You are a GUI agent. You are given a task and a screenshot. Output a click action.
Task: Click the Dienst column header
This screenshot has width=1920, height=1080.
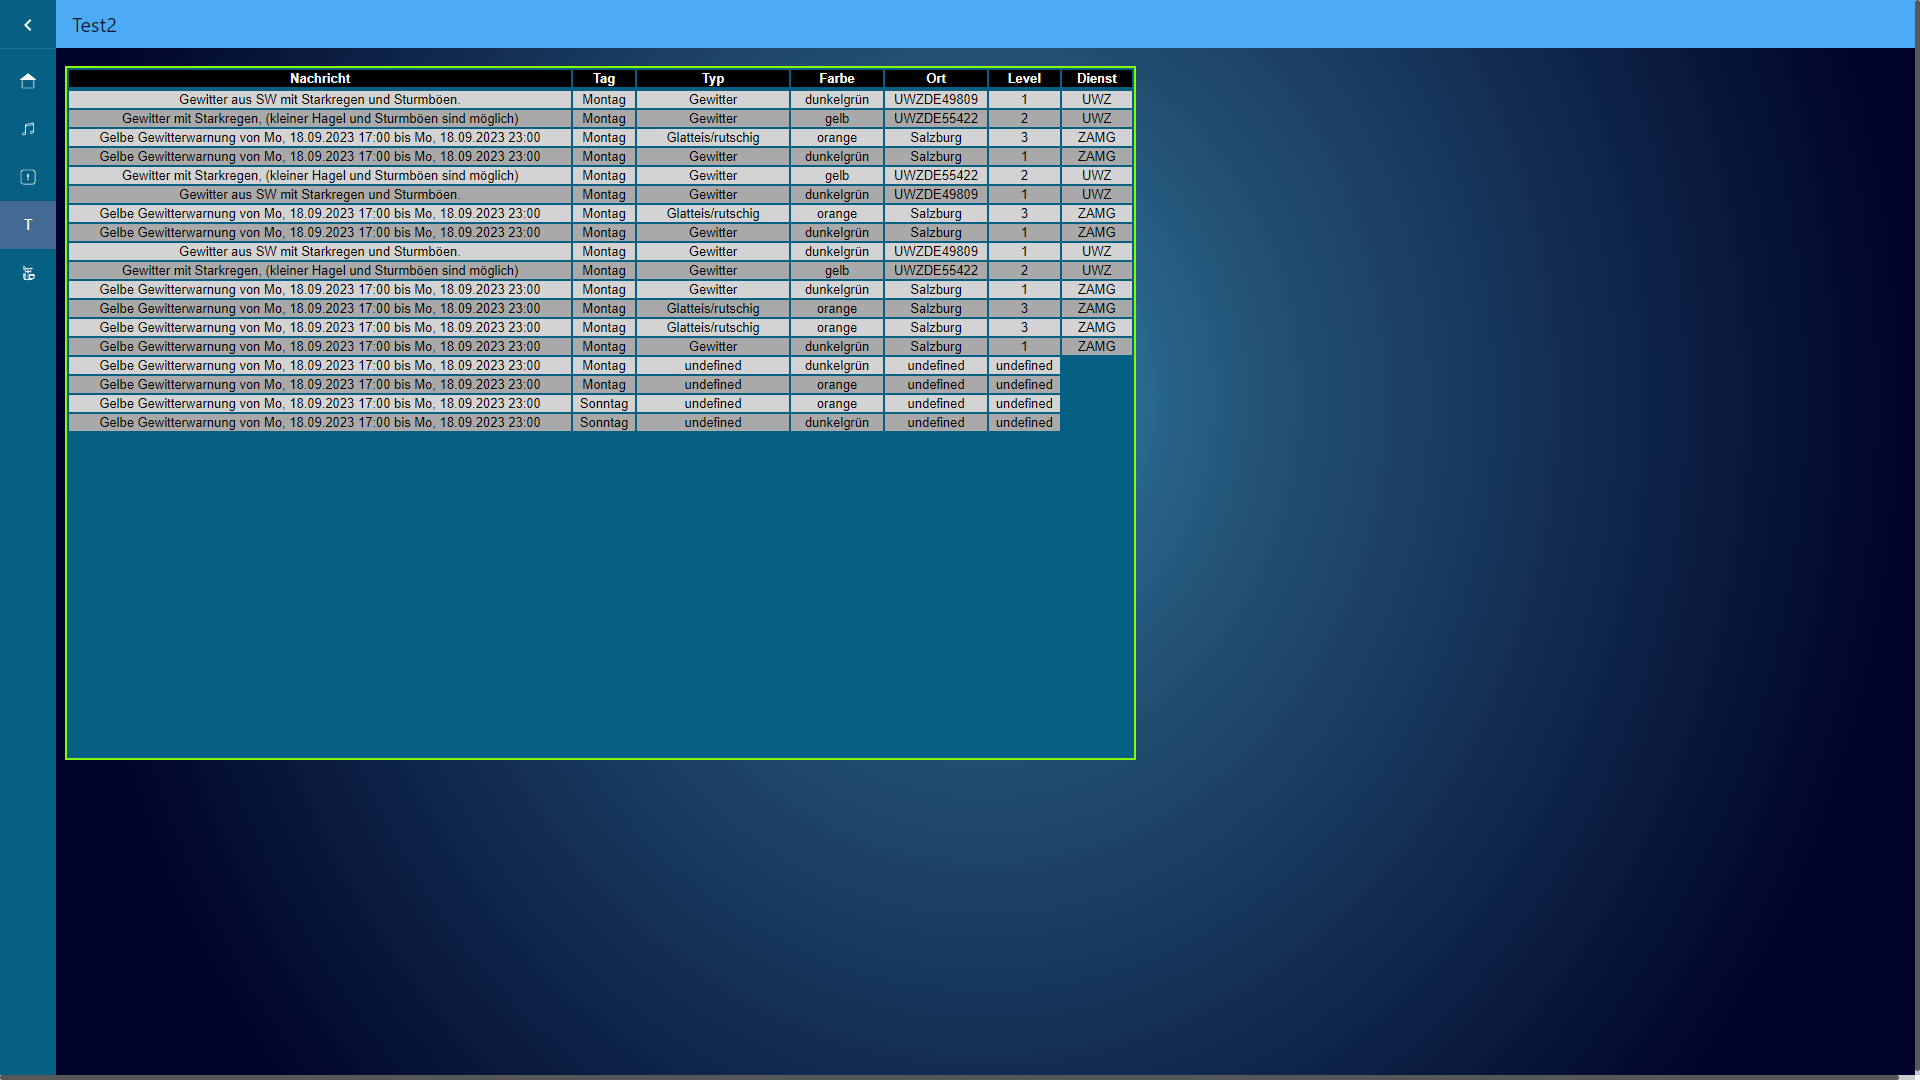coord(1097,78)
